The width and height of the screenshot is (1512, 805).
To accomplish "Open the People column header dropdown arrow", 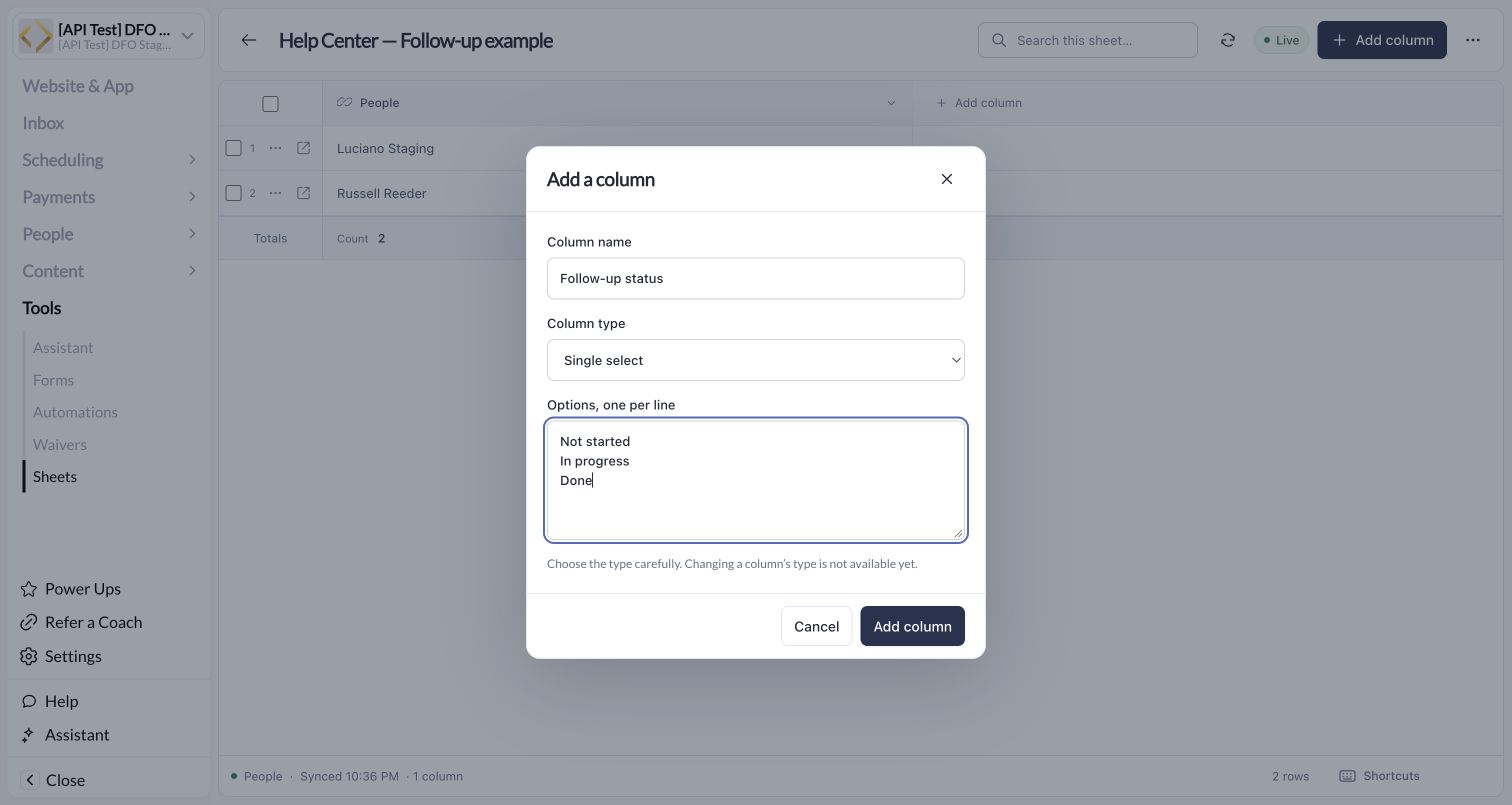I will [x=891, y=103].
